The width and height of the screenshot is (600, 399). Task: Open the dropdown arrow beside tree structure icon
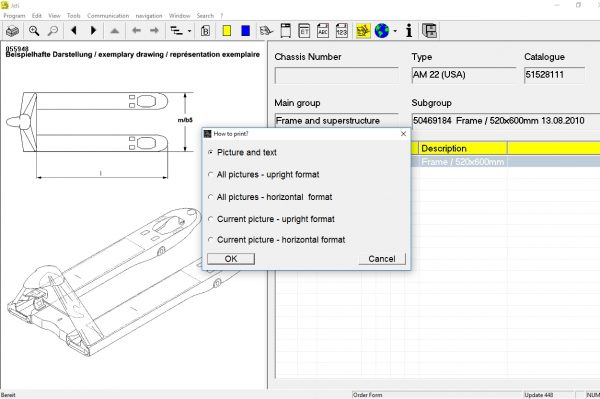coord(189,31)
